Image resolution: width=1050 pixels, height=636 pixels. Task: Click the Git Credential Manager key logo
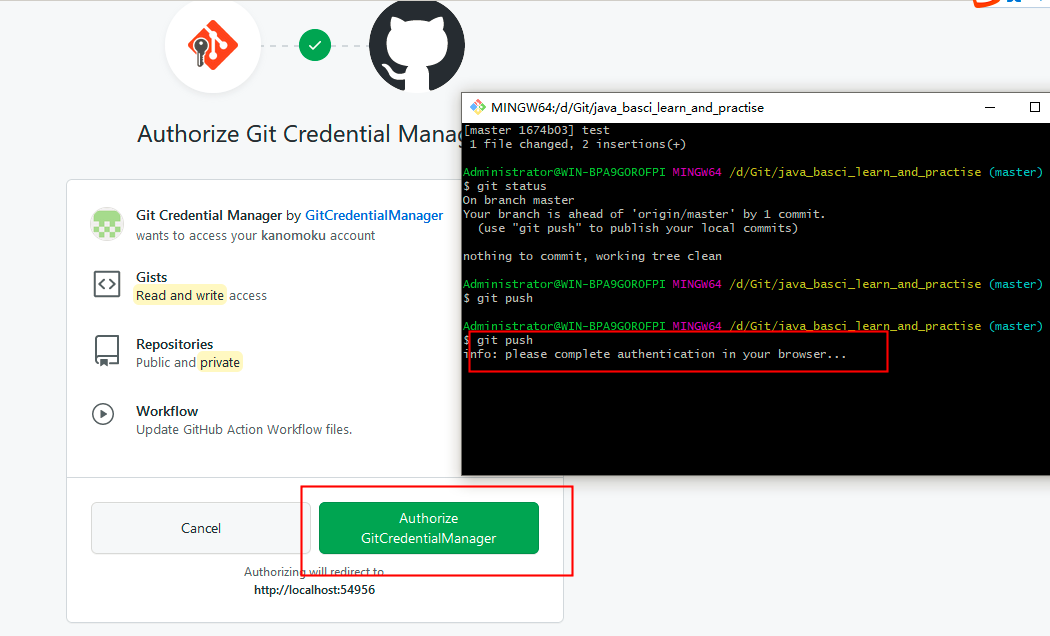(213, 46)
